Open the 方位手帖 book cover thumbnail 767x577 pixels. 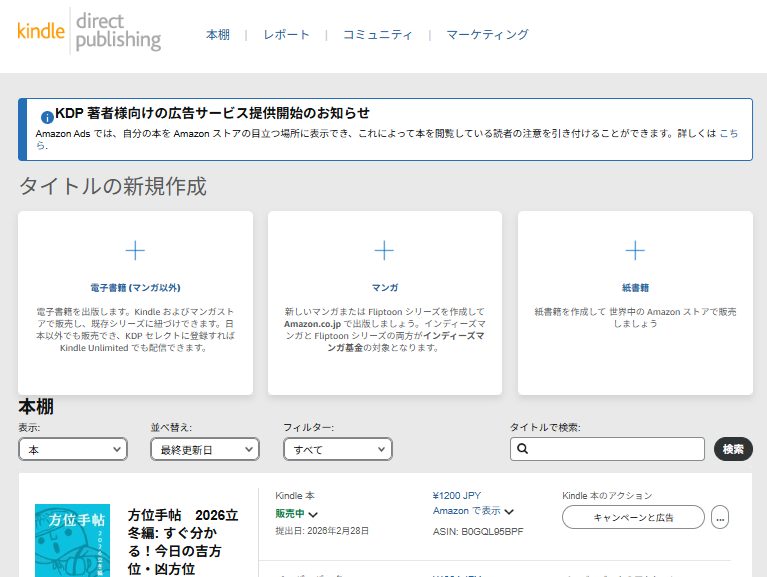tap(72, 540)
